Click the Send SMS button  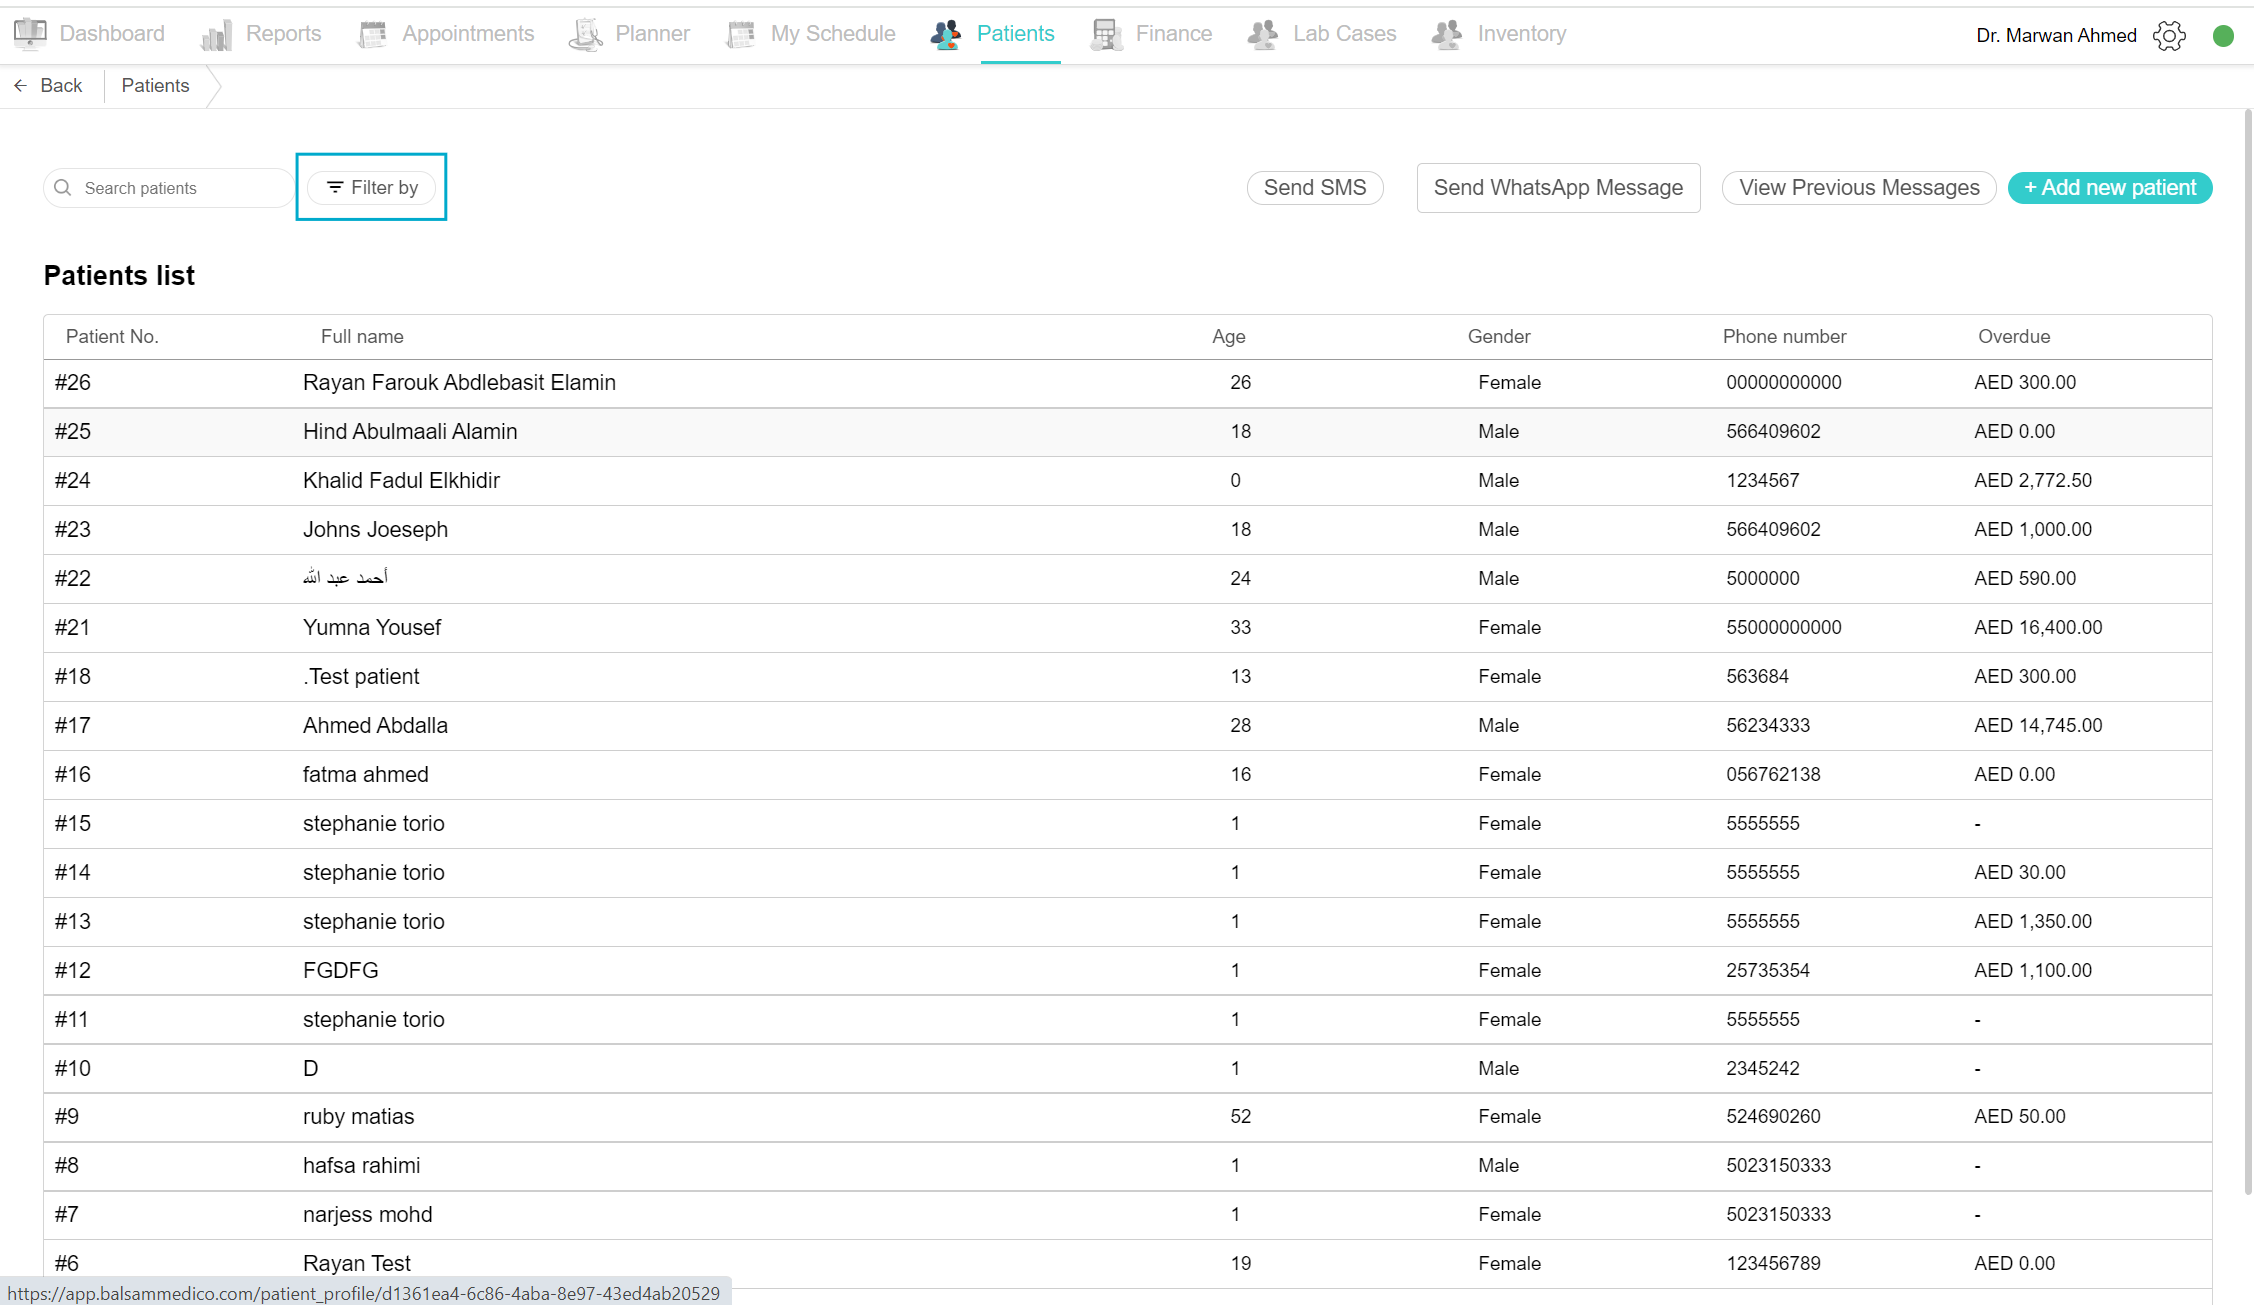[x=1315, y=188]
